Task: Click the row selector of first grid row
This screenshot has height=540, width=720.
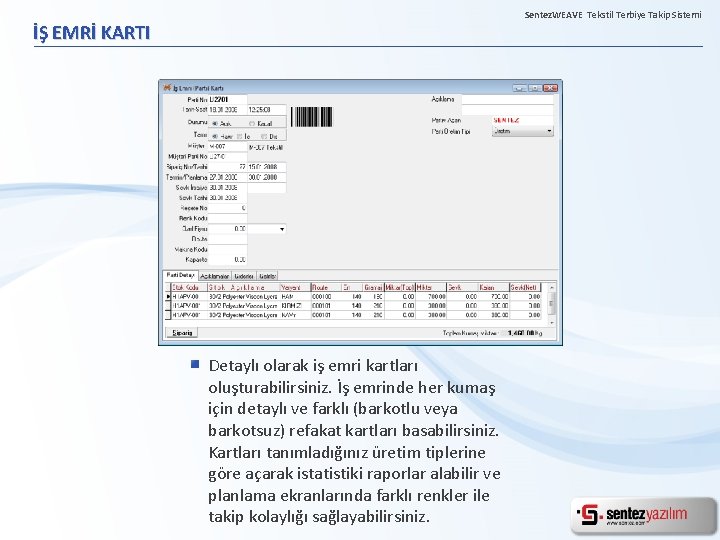Action: tap(168, 297)
